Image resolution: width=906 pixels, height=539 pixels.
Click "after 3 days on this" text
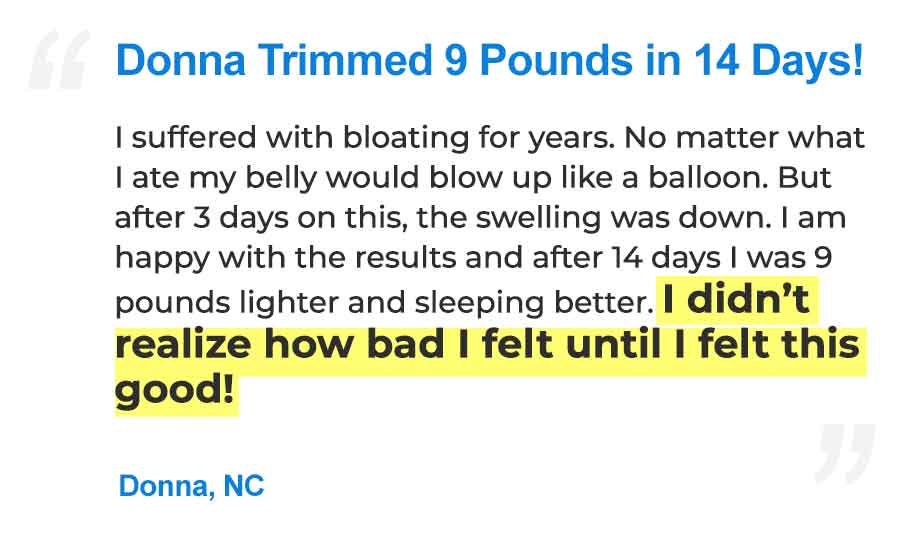261,218
